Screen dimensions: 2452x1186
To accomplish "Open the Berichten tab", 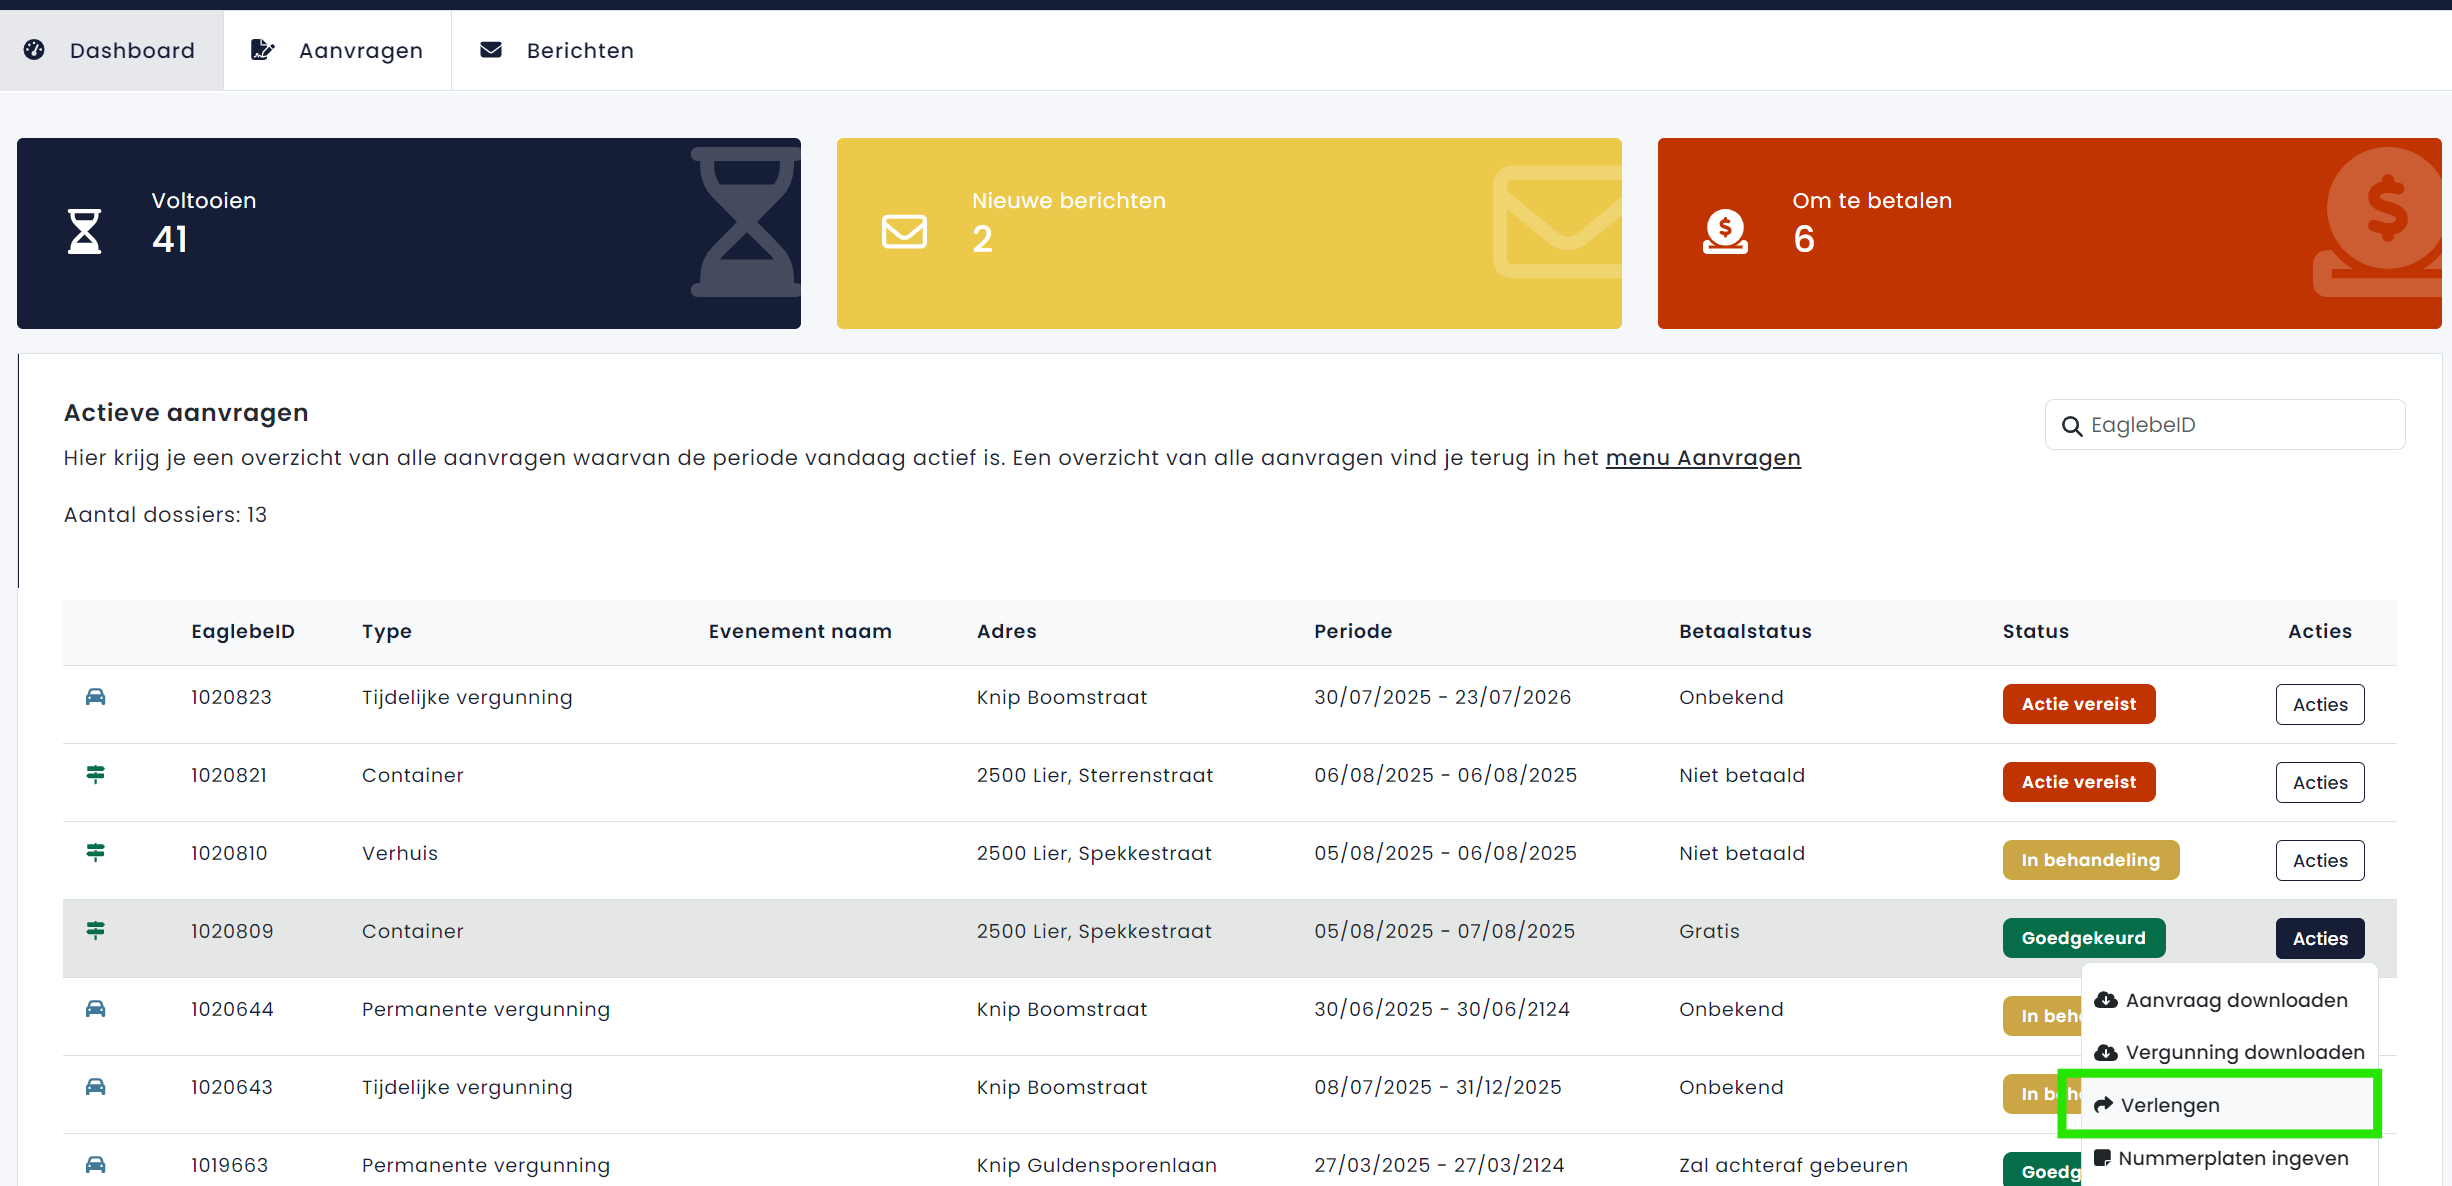I will (x=557, y=50).
